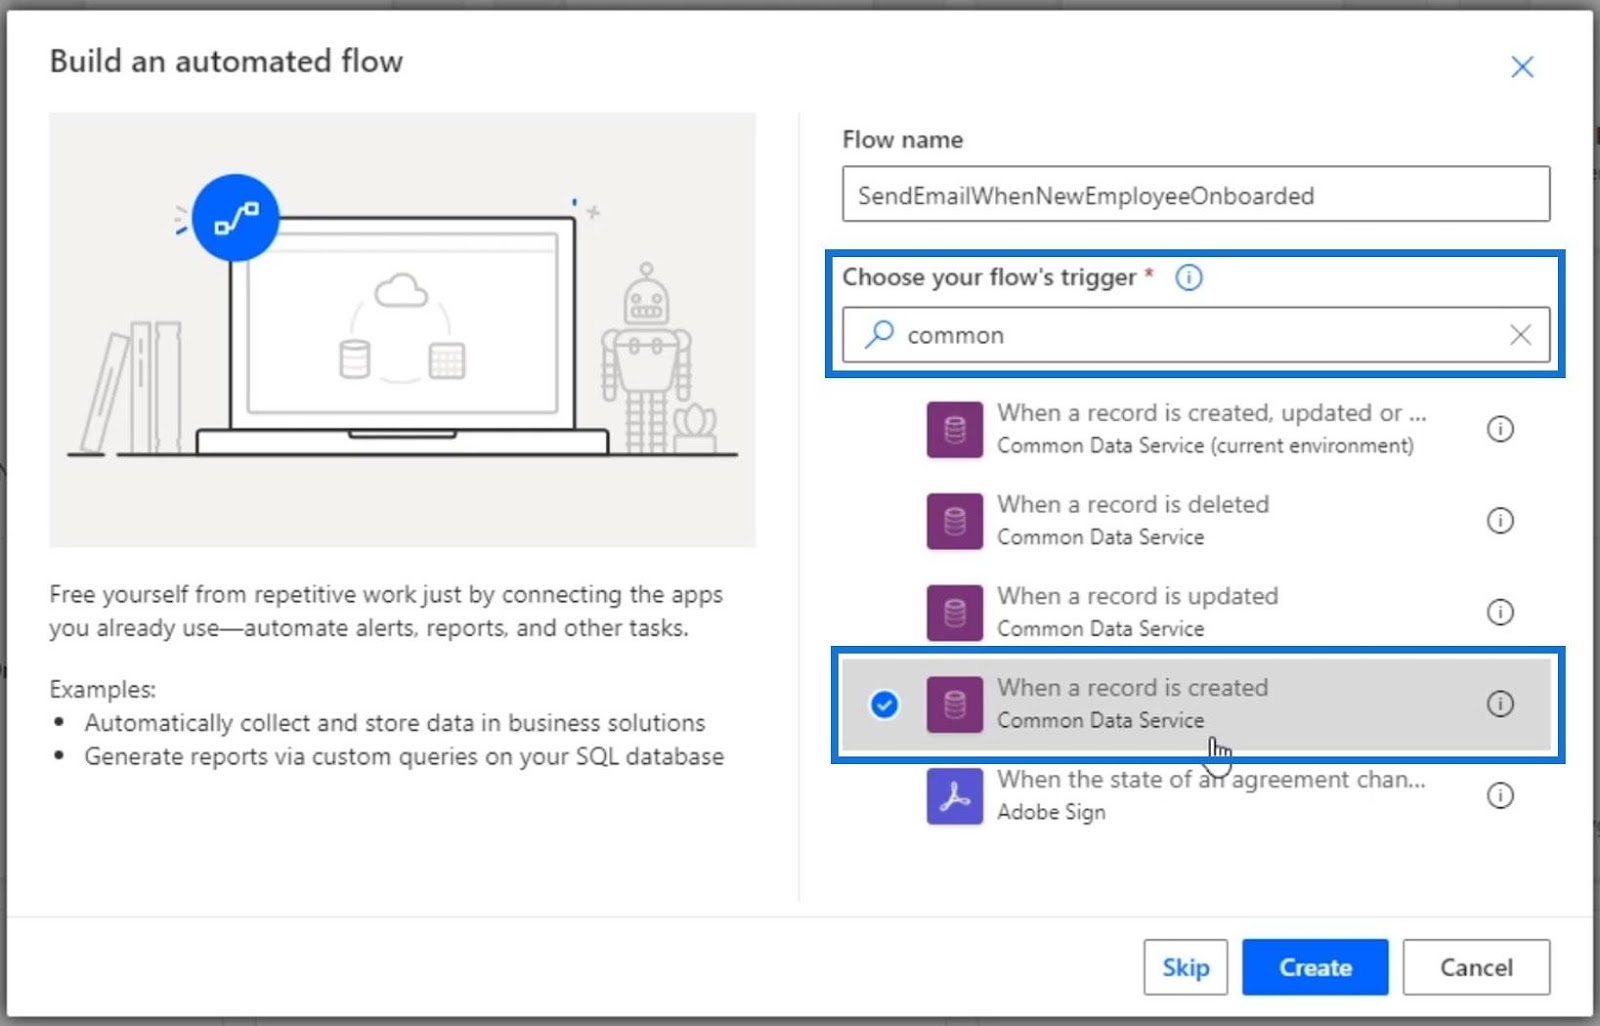The image size is (1600, 1026).
Task: Click info icon for 'When a record is updated'
Action: (1500, 612)
